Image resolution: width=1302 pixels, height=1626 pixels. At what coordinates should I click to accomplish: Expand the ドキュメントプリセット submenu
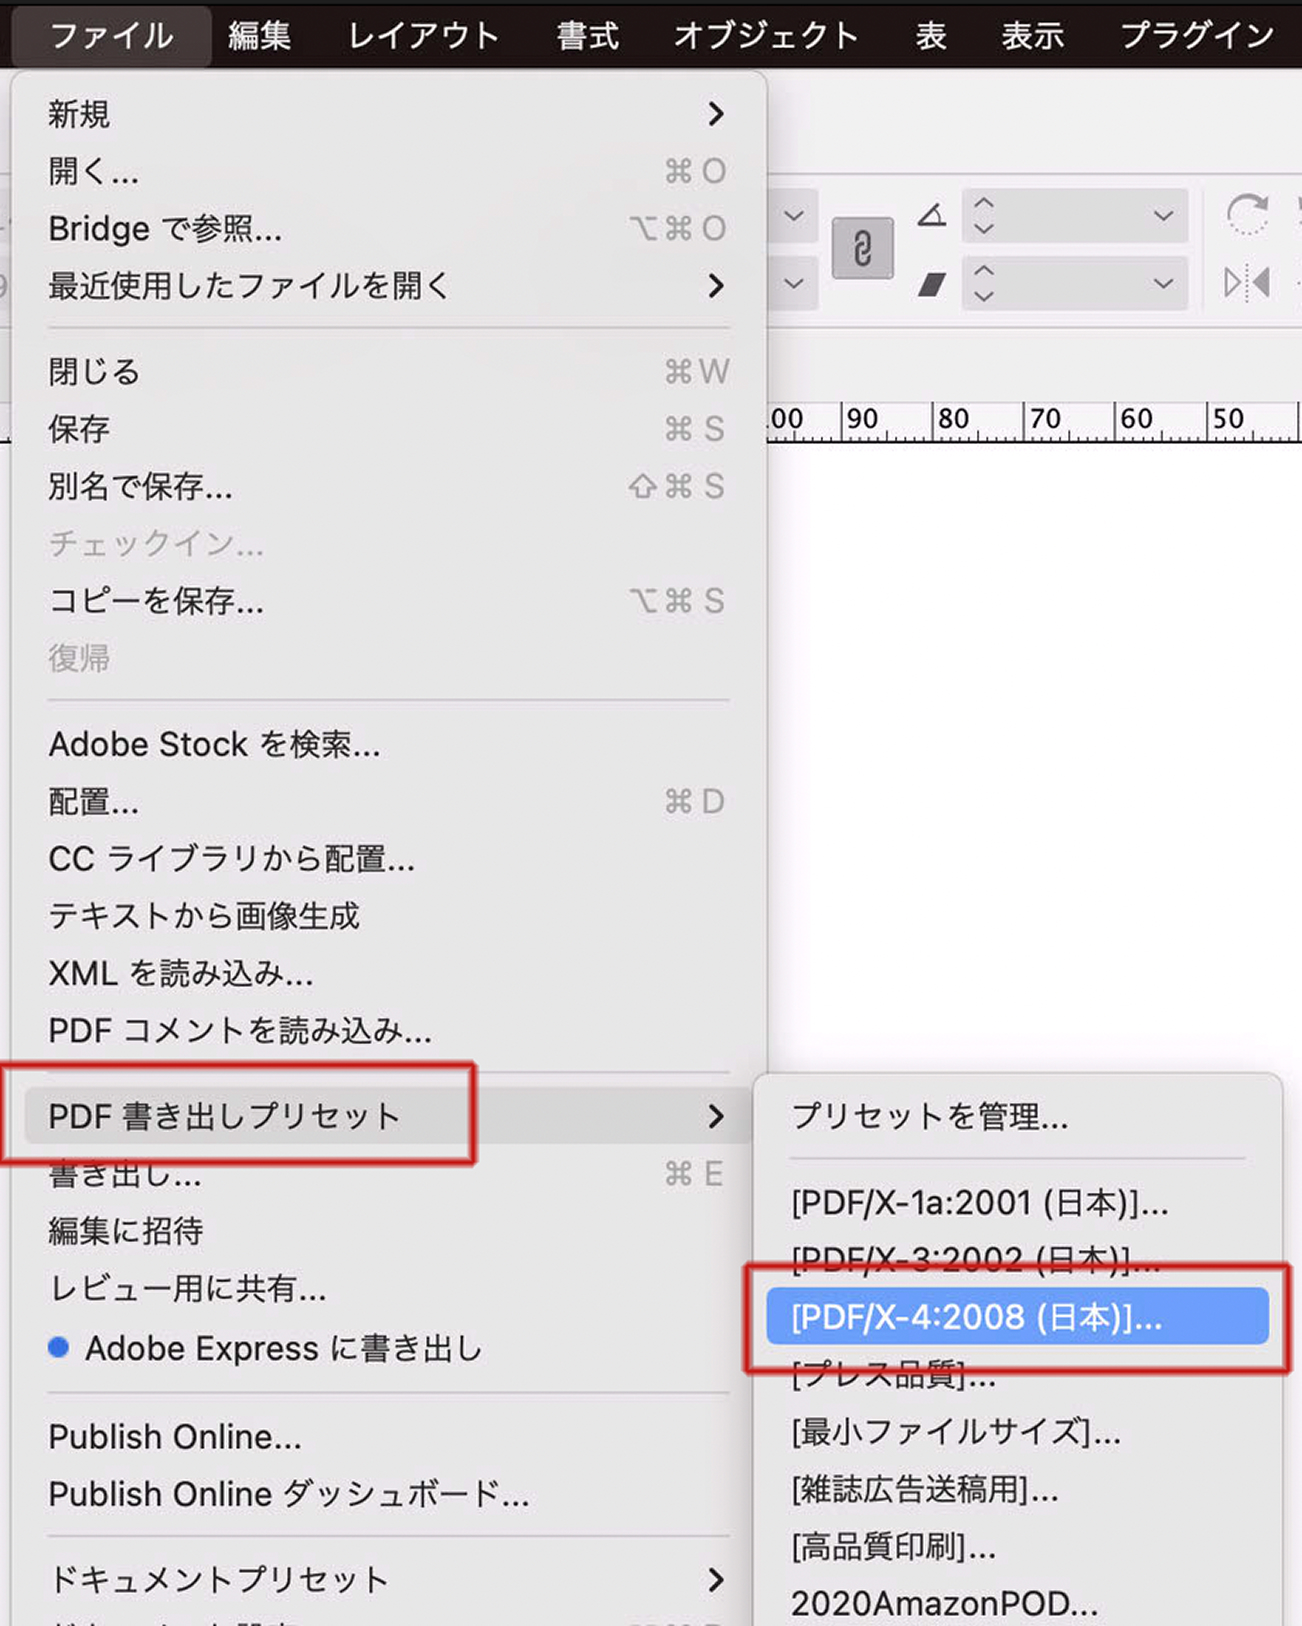pyautogui.click(x=715, y=1580)
